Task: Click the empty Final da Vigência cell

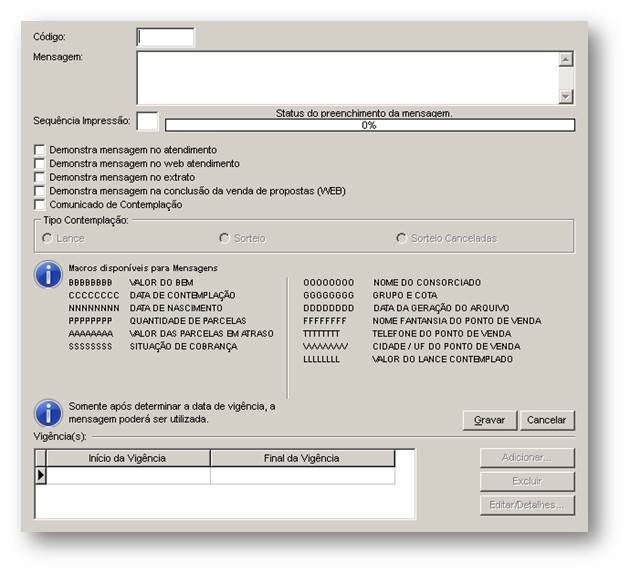Action: (x=302, y=475)
